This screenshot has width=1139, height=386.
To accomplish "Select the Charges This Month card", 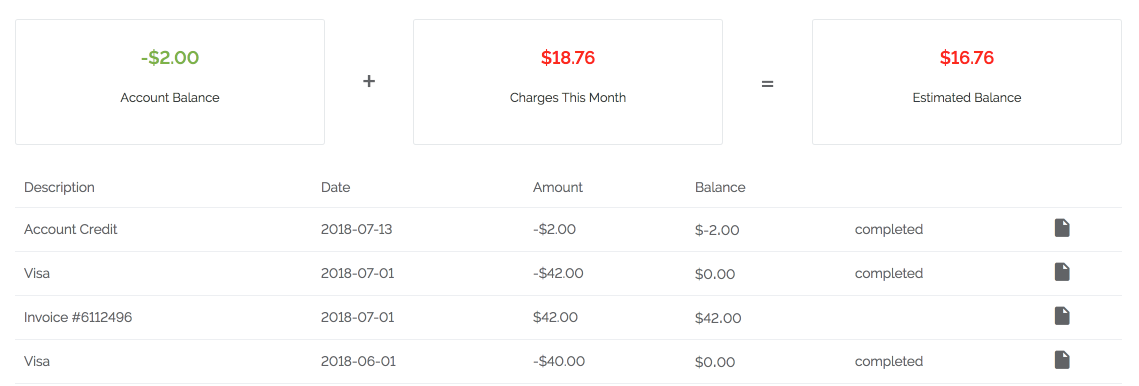I will (568, 82).
